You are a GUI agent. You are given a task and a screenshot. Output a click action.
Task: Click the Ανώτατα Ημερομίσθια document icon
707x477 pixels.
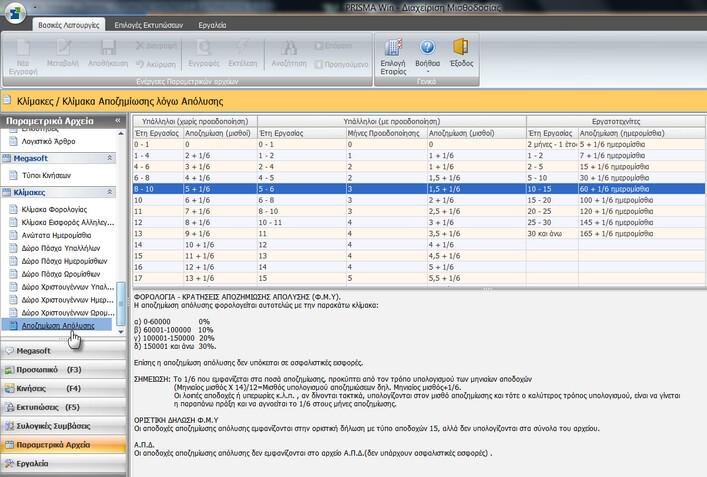pos(14,235)
